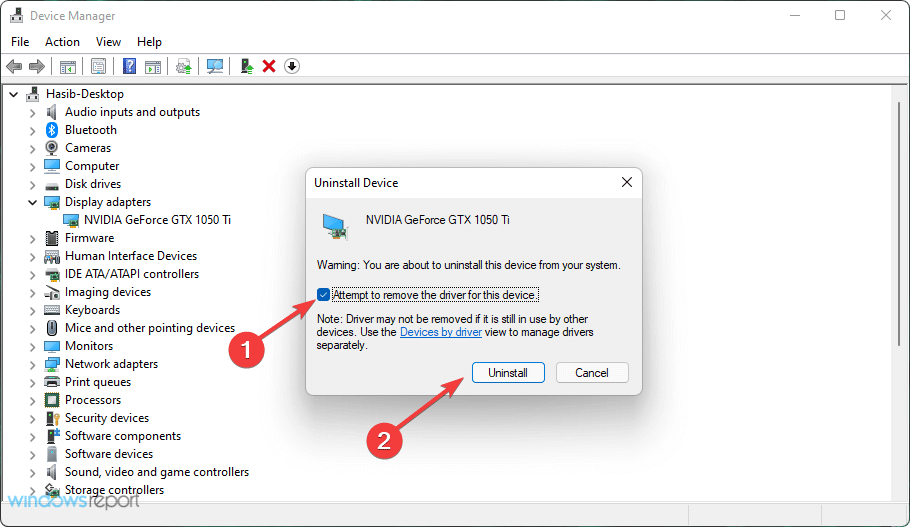
Task: Click the Security devices key icon
Action: coord(53,418)
